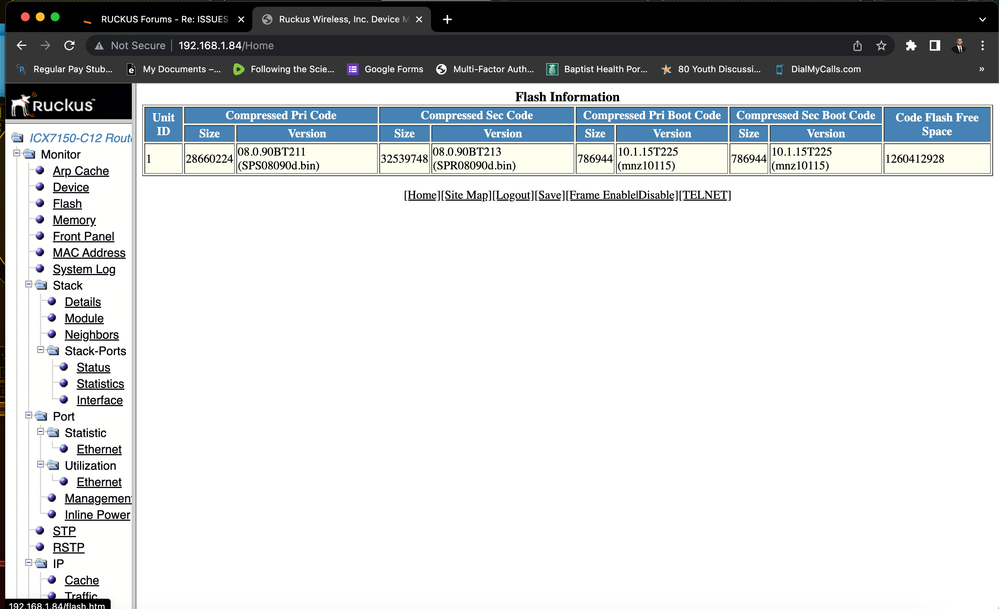
Task: Collapse the Stack-Ports tree folder
Action: click(x=41, y=351)
